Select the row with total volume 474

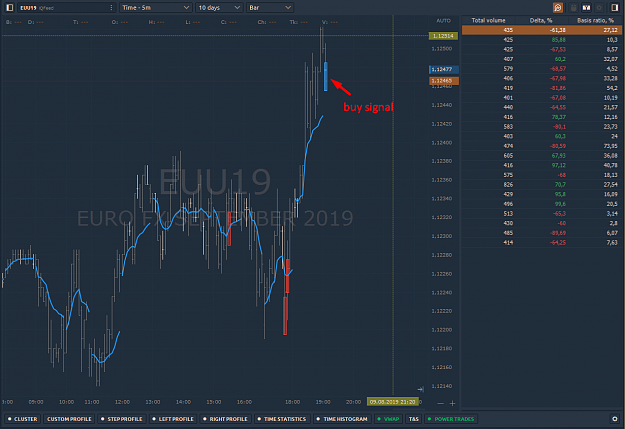(542, 146)
